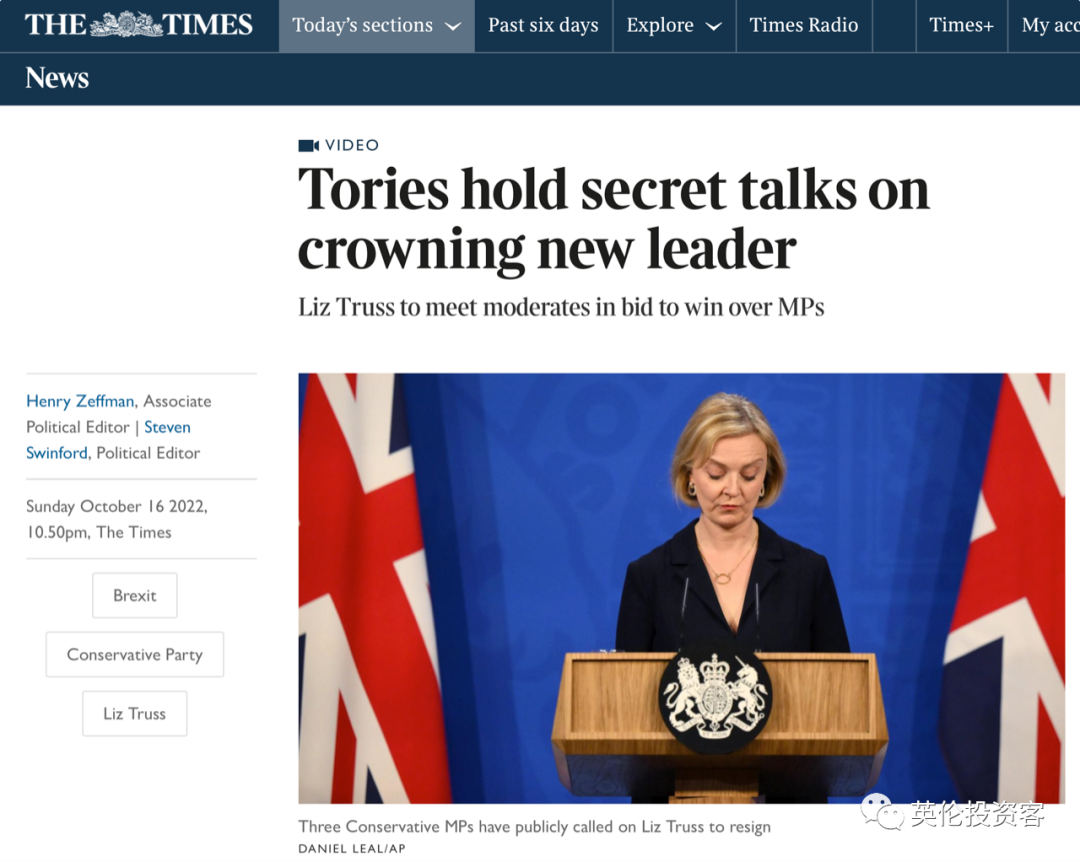Screen dimensions: 1080x862
Task: Click the VIDEO label text
Action: [x=352, y=145]
